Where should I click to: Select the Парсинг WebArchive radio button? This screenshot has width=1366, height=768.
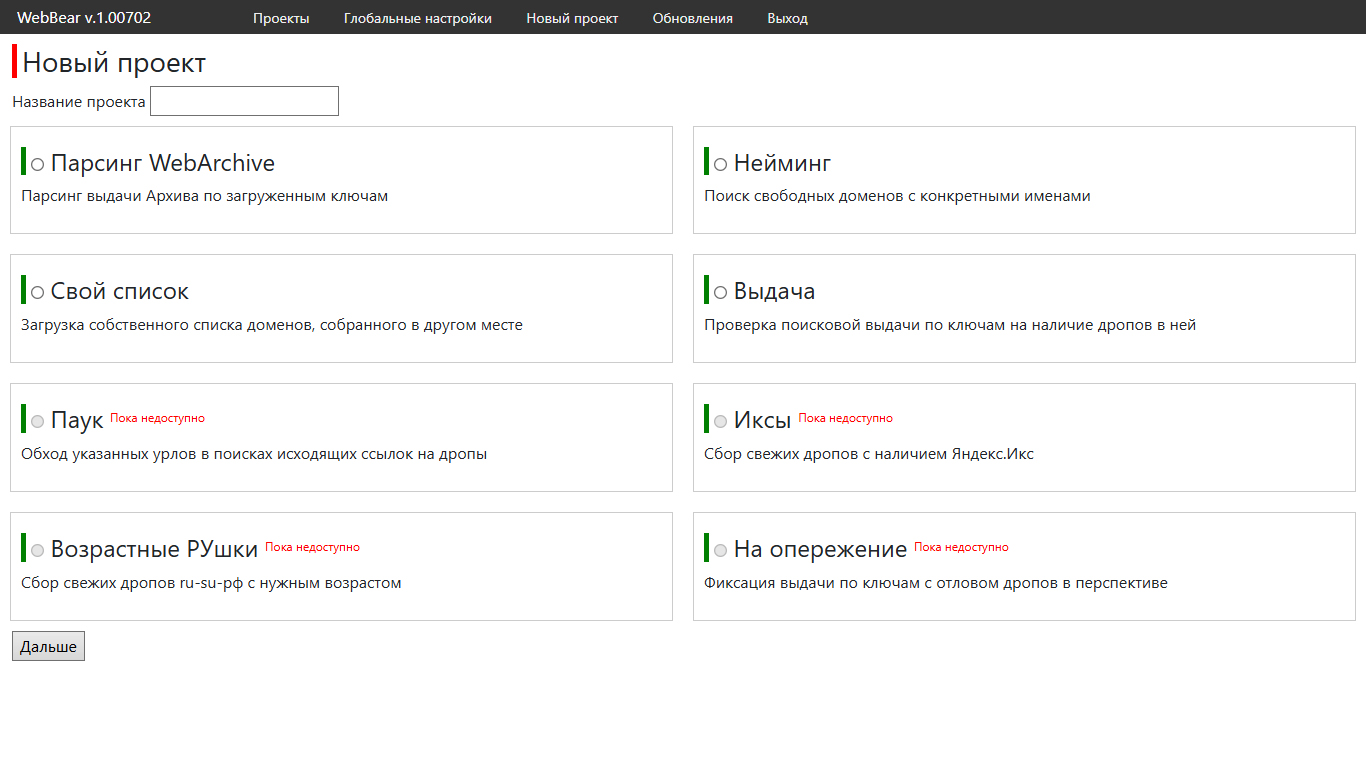click(38, 164)
